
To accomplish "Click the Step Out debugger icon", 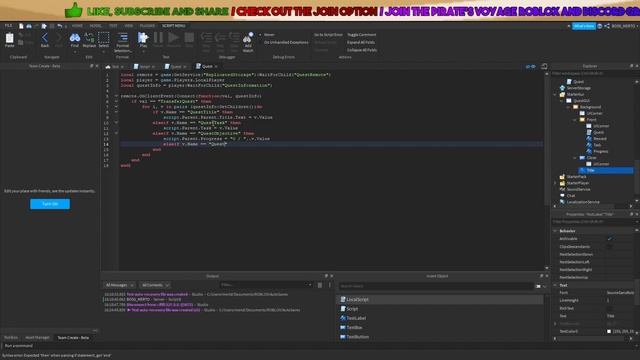I will pos(234,38).
